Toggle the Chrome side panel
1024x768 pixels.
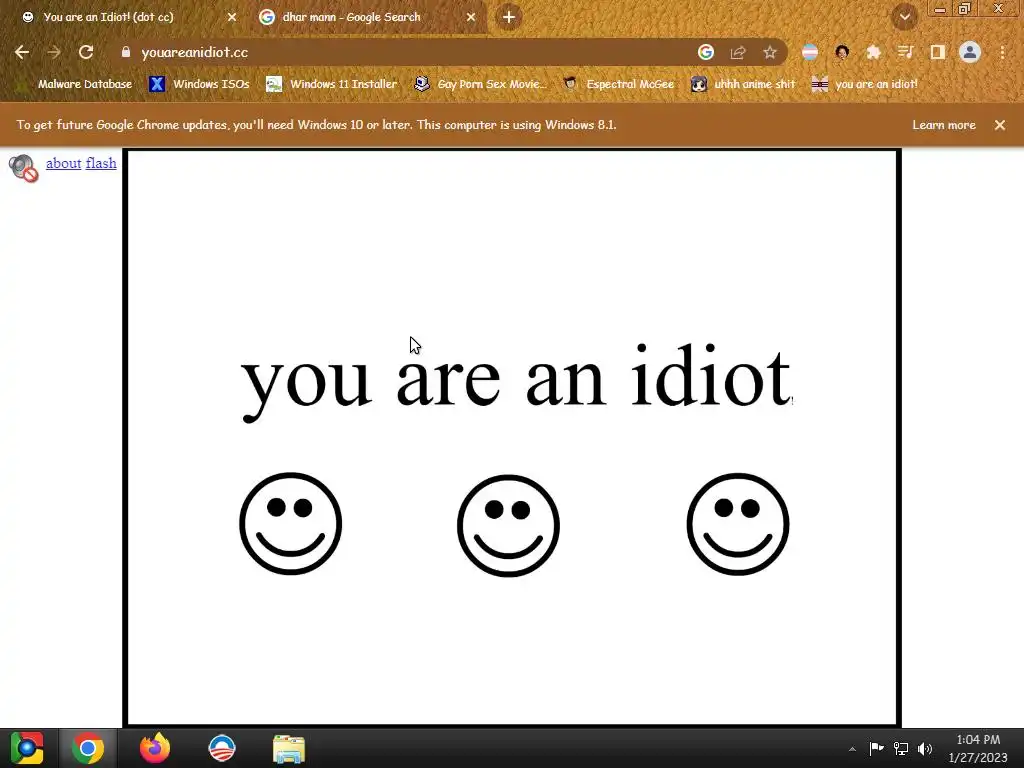point(938,52)
